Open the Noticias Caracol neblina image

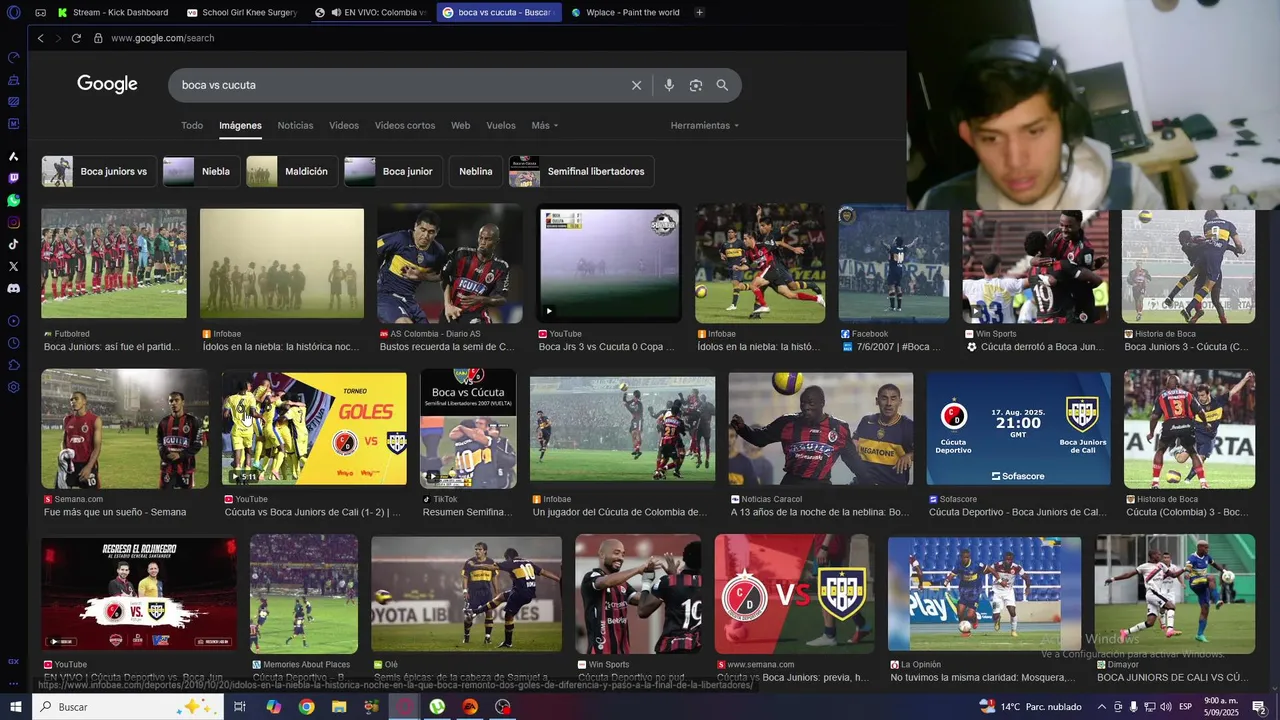click(x=820, y=430)
